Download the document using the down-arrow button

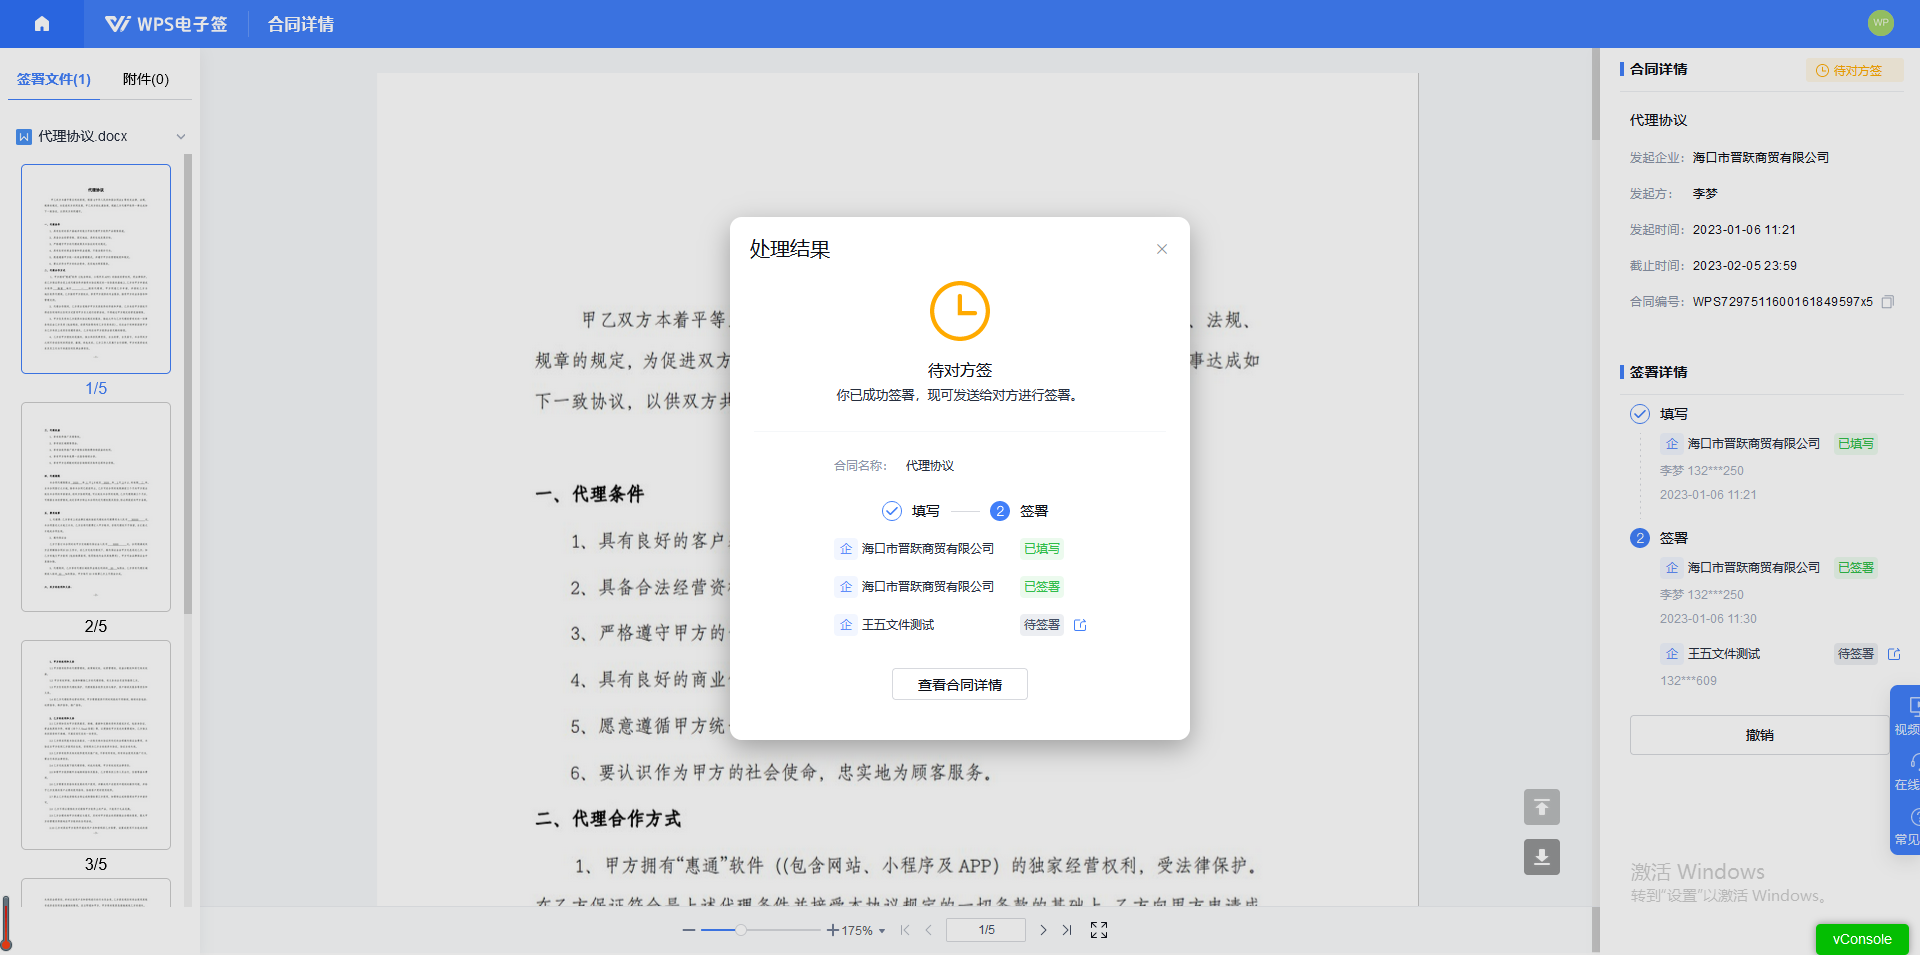point(1542,857)
